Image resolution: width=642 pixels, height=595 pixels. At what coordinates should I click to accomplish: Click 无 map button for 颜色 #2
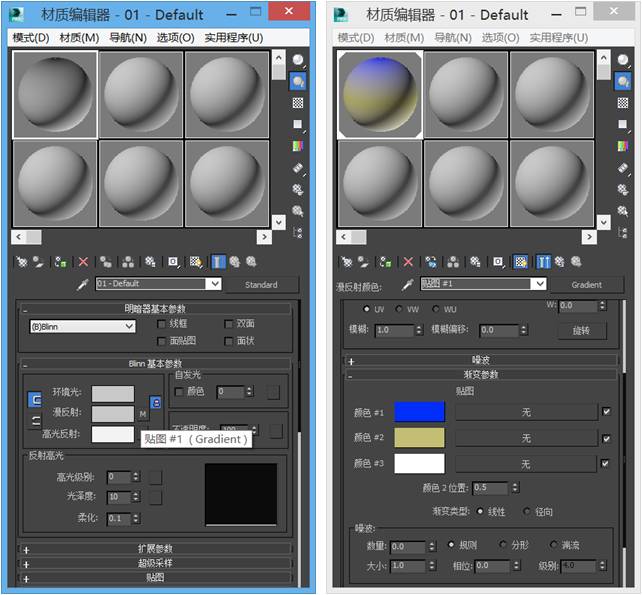pyautogui.click(x=526, y=439)
